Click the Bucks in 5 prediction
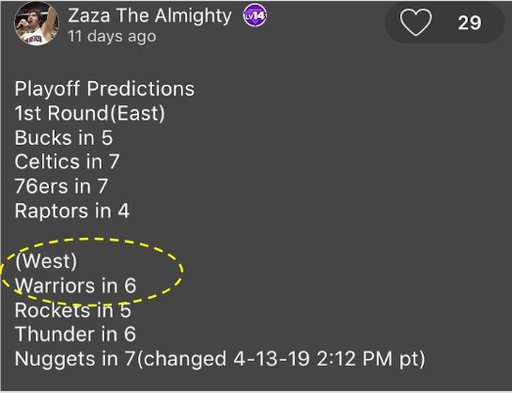This screenshot has height=393, width=512. click(x=64, y=138)
